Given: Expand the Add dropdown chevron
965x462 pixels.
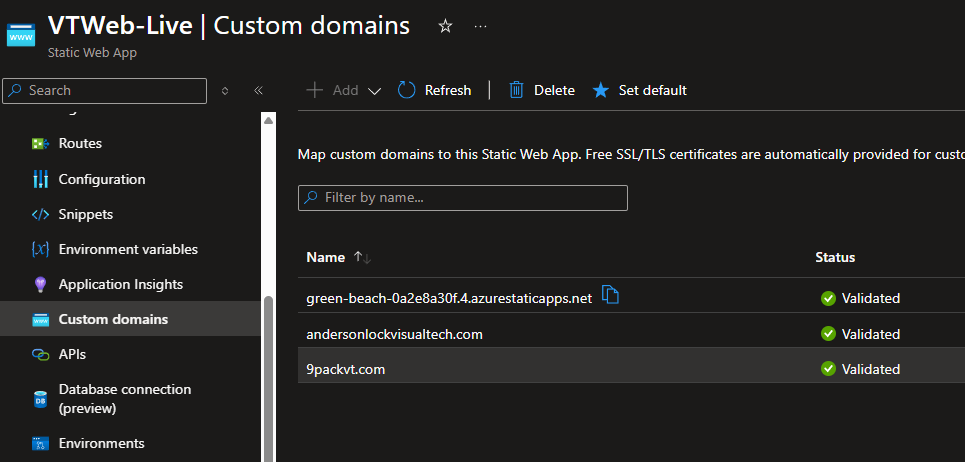Looking at the screenshot, I should (374, 91).
